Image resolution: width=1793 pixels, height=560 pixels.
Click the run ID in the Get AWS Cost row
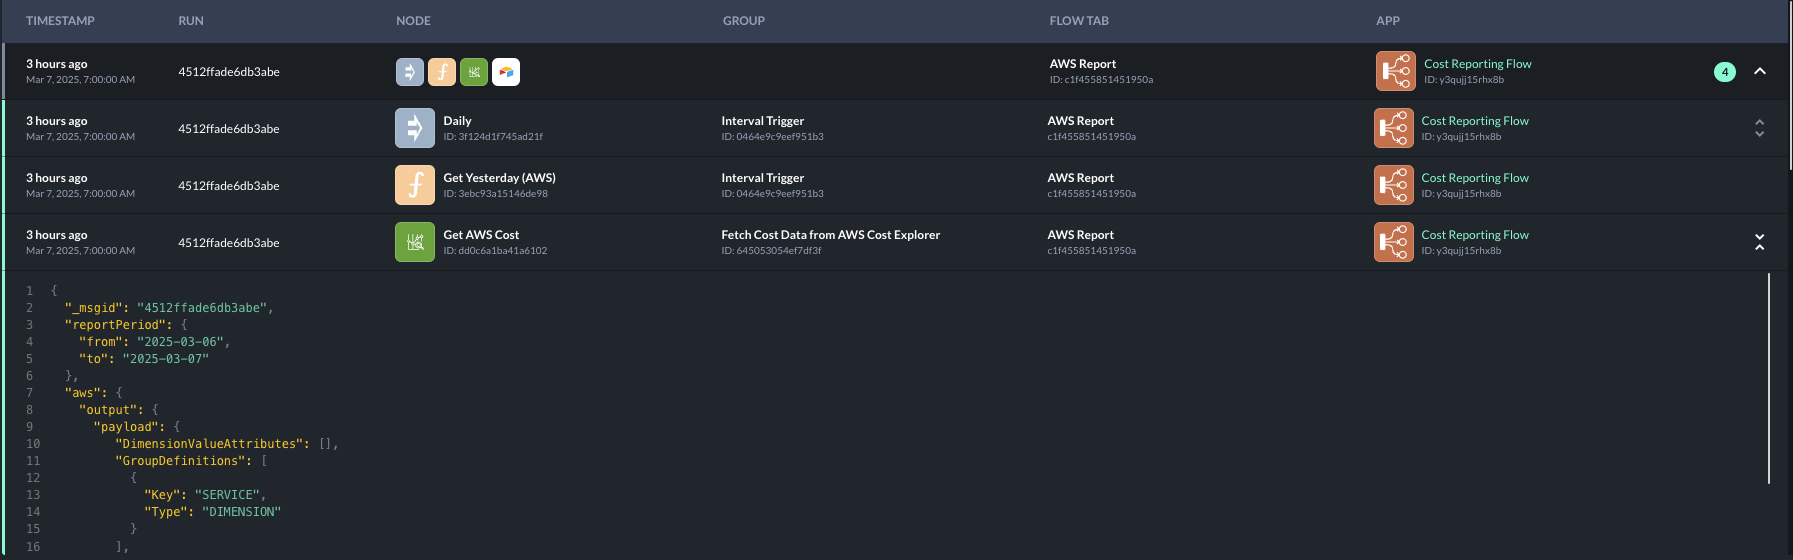point(229,243)
